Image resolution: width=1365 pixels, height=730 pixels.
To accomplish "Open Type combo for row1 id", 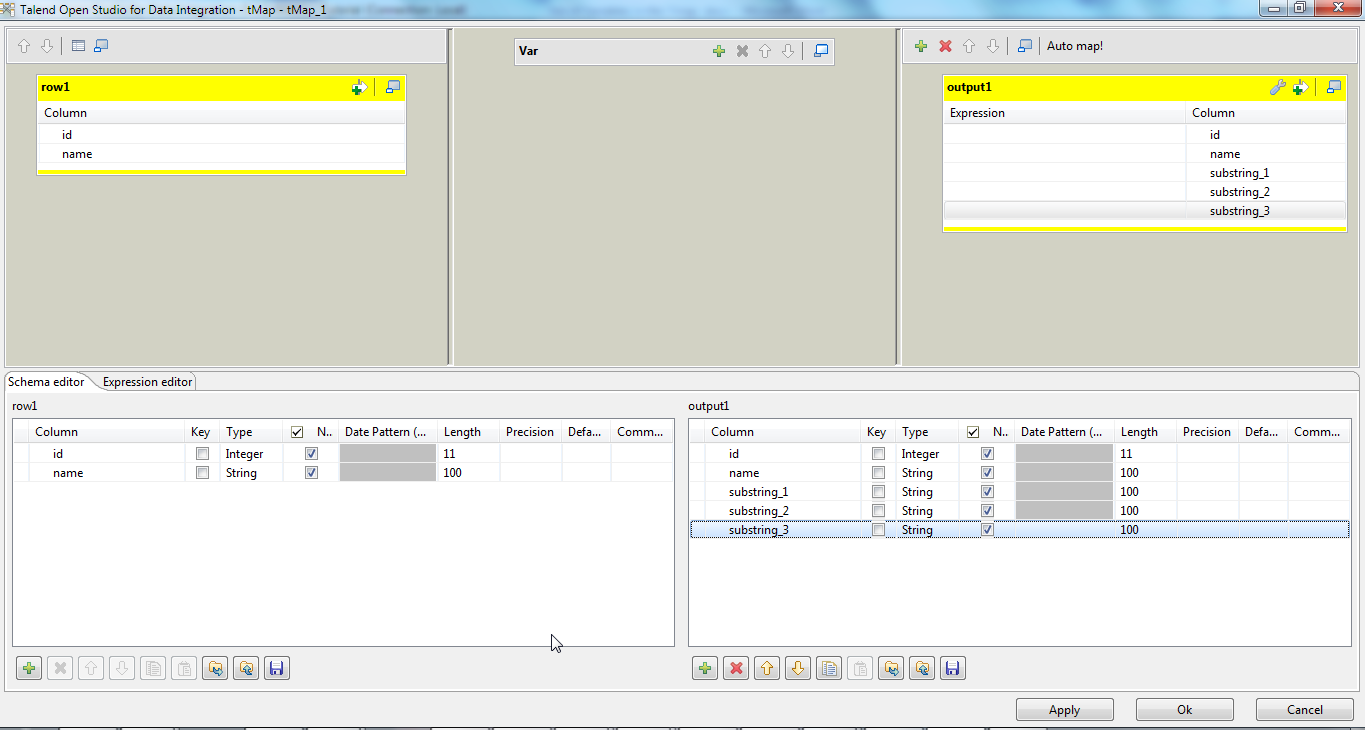I will [x=252, y=454].
